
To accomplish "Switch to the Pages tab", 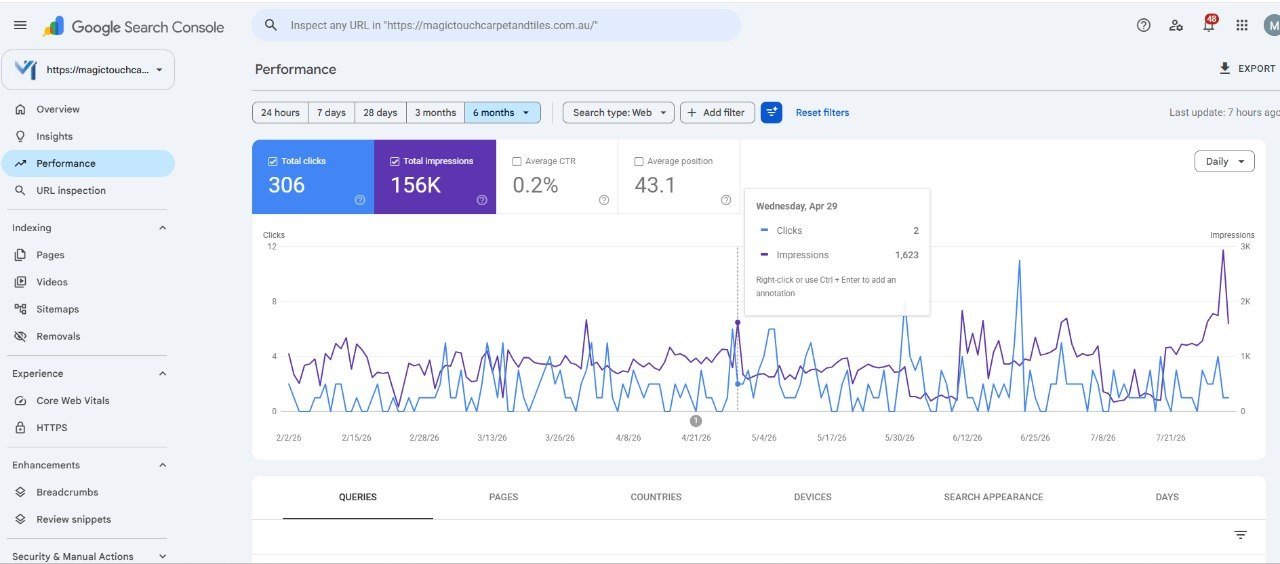I will (x=504, y=497).
